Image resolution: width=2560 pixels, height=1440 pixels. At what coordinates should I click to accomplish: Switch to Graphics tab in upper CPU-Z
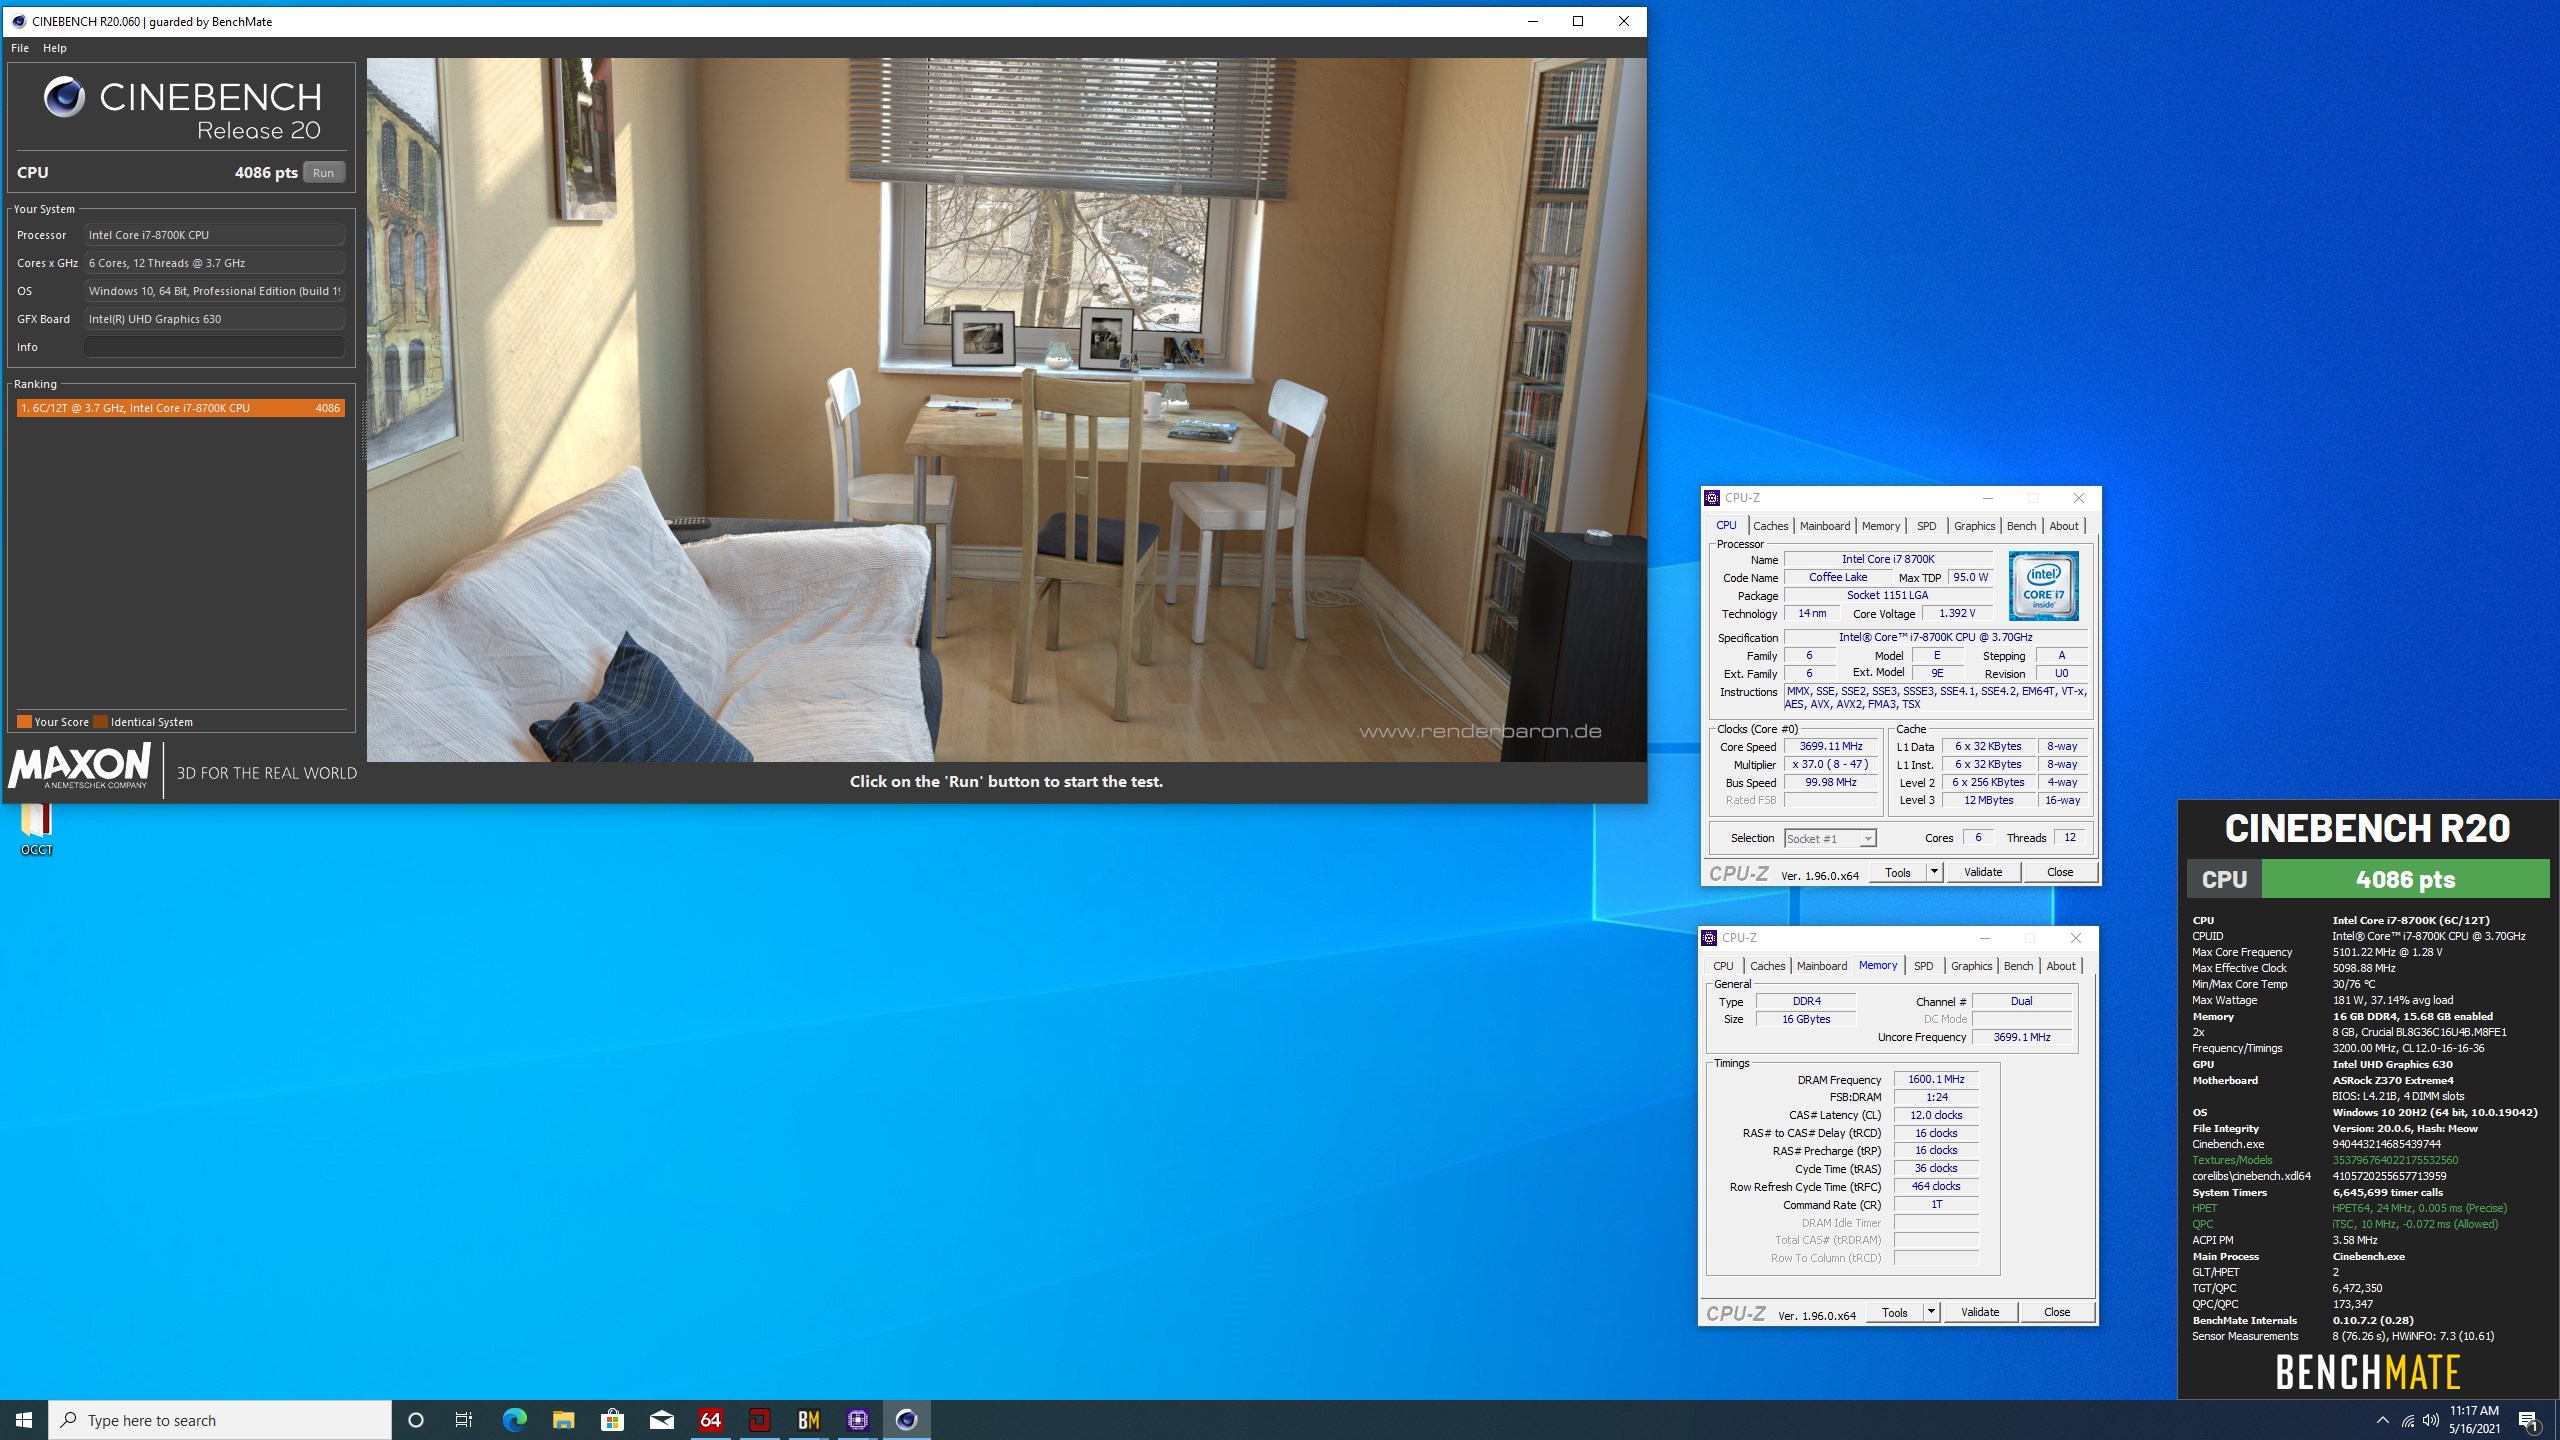(x=1974, y=526)
